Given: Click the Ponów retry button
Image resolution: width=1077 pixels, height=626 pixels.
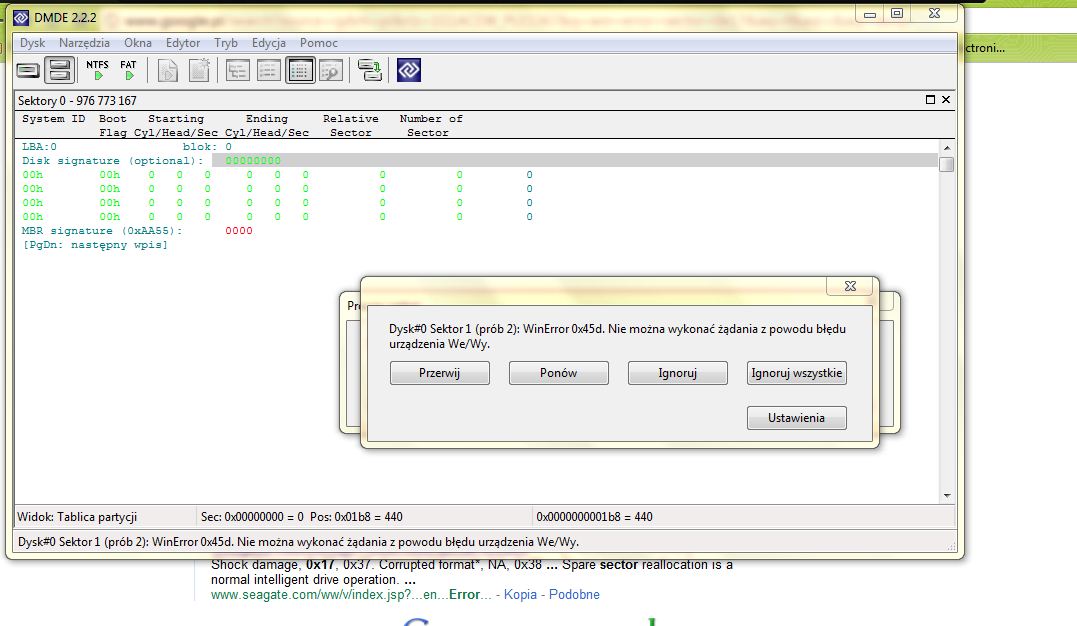Looking at the screenshot, I should [x=558, y=373].
